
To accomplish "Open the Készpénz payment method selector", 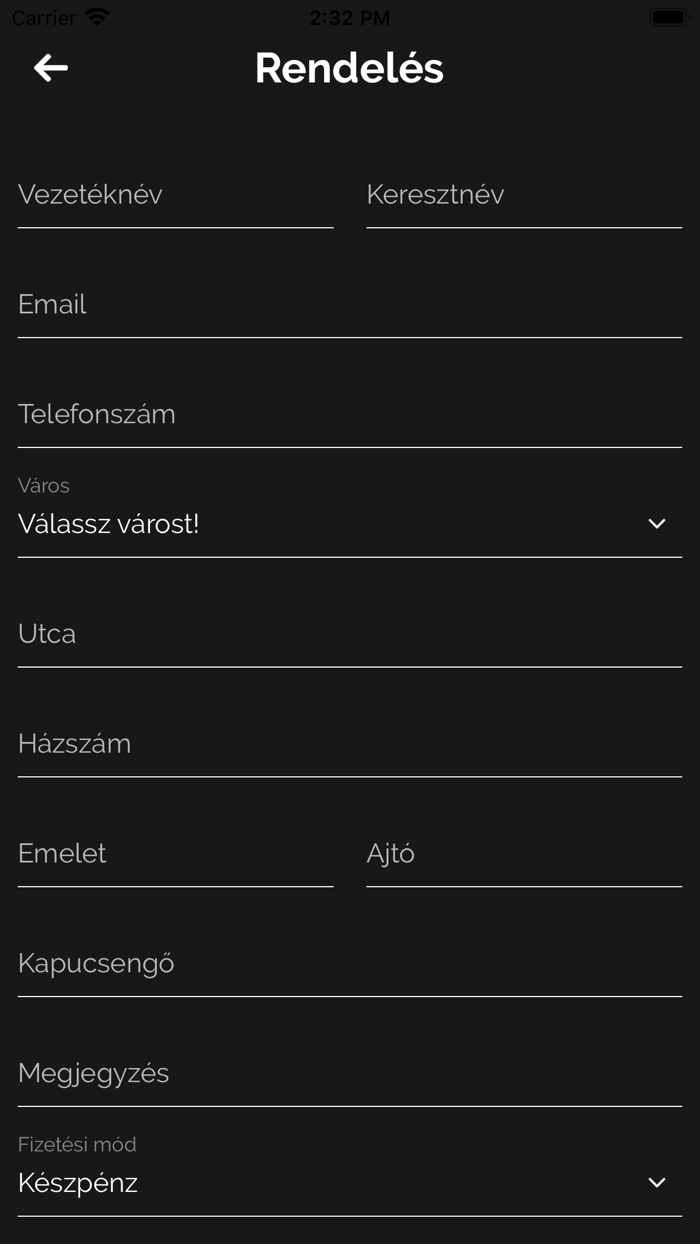I will point(330,1183).
